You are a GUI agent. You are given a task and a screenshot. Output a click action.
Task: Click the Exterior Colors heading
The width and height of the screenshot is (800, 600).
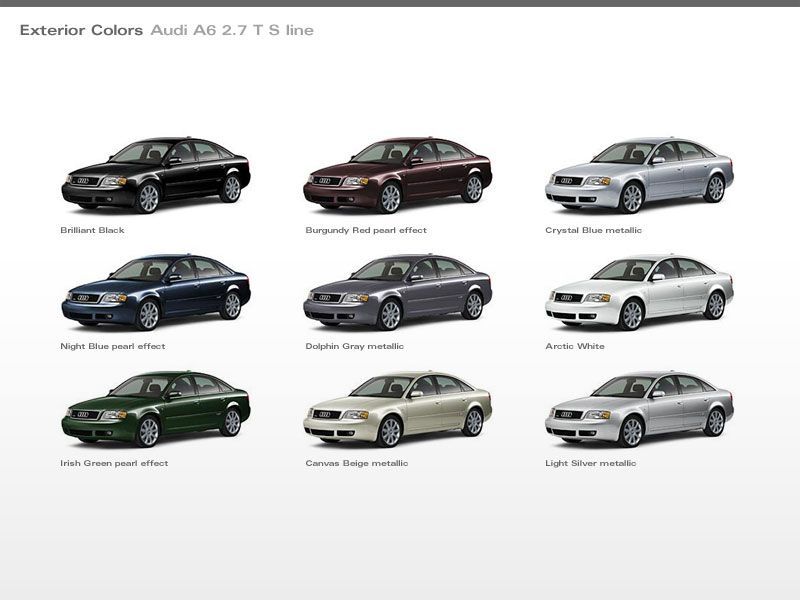81,31
